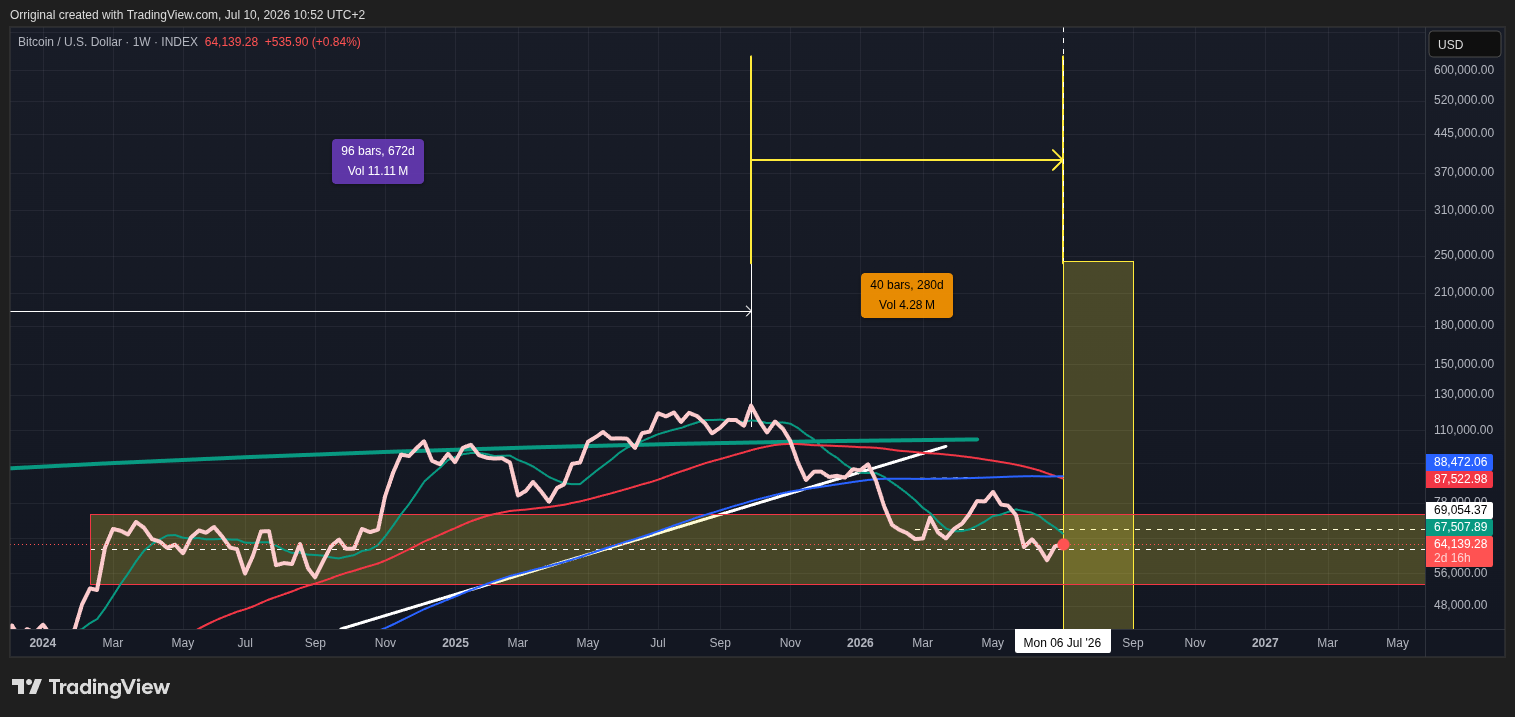Viewport: 1515px width, 717px height.
Task: Click the red dot at current price
Action: tap(1063, 544)
